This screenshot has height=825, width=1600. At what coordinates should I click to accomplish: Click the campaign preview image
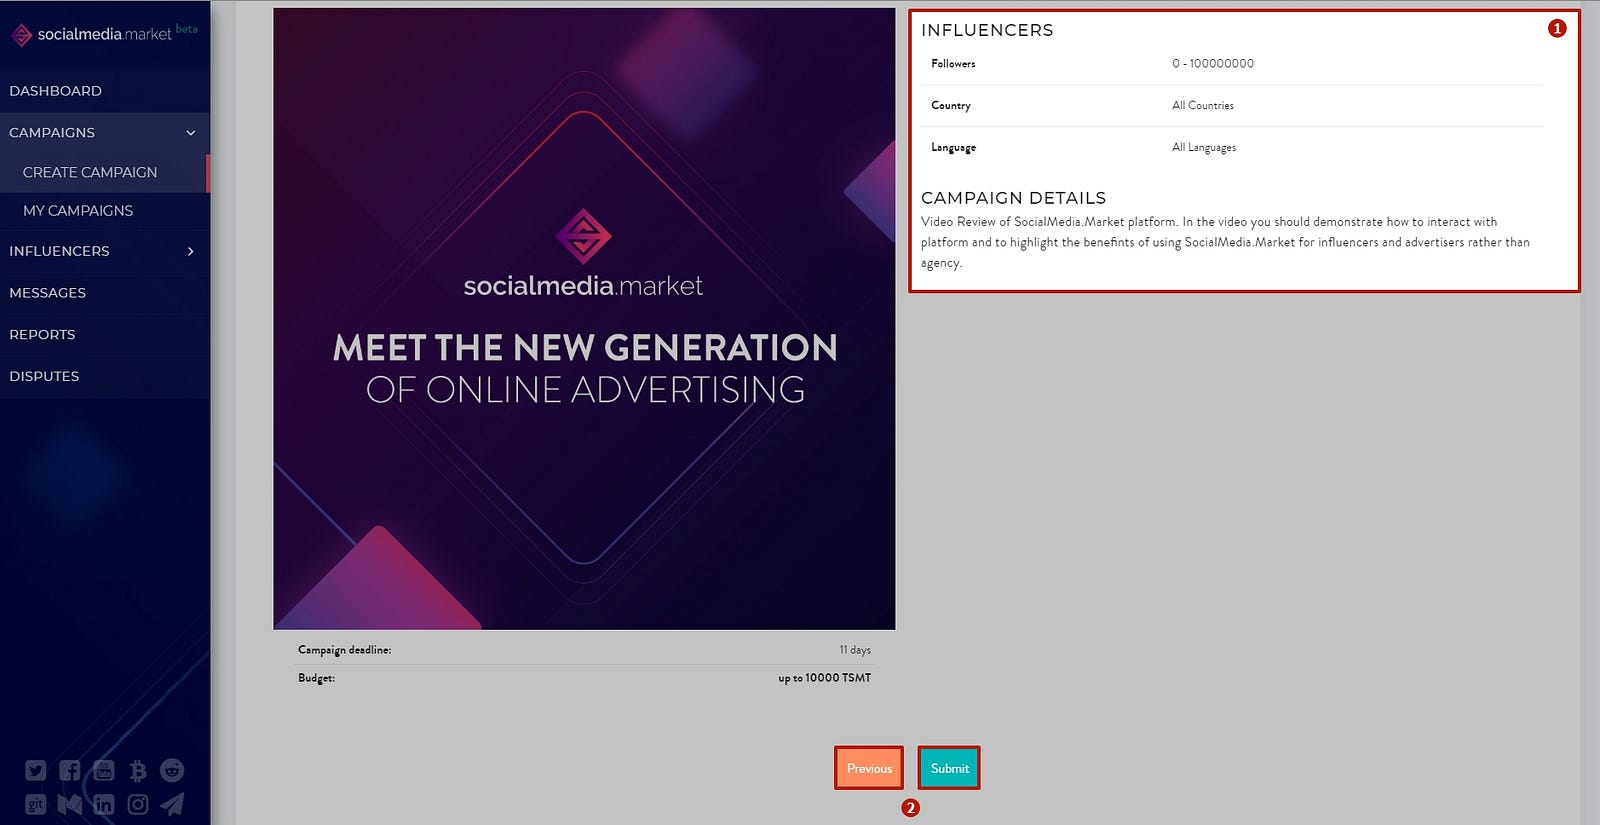[584, 319]
